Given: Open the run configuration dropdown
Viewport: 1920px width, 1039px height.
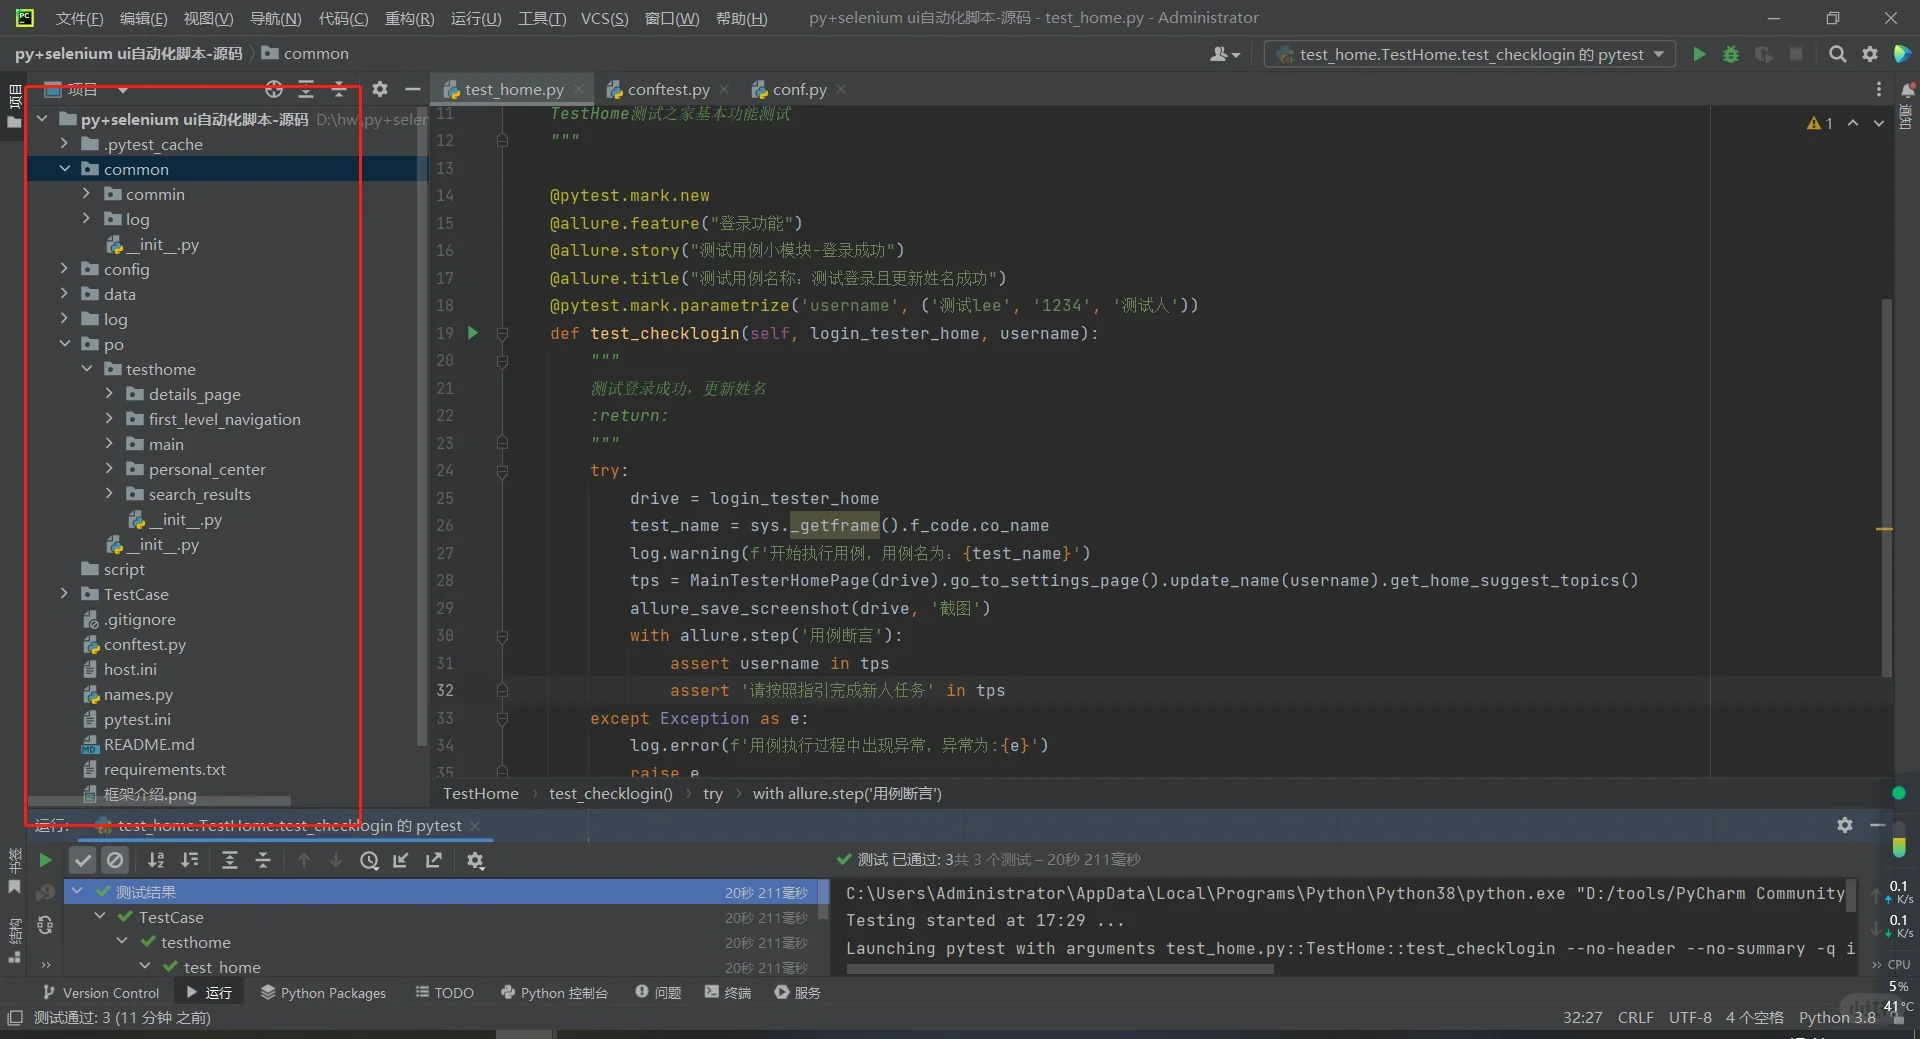Looking at the screenshot, I should (1660, 55).
